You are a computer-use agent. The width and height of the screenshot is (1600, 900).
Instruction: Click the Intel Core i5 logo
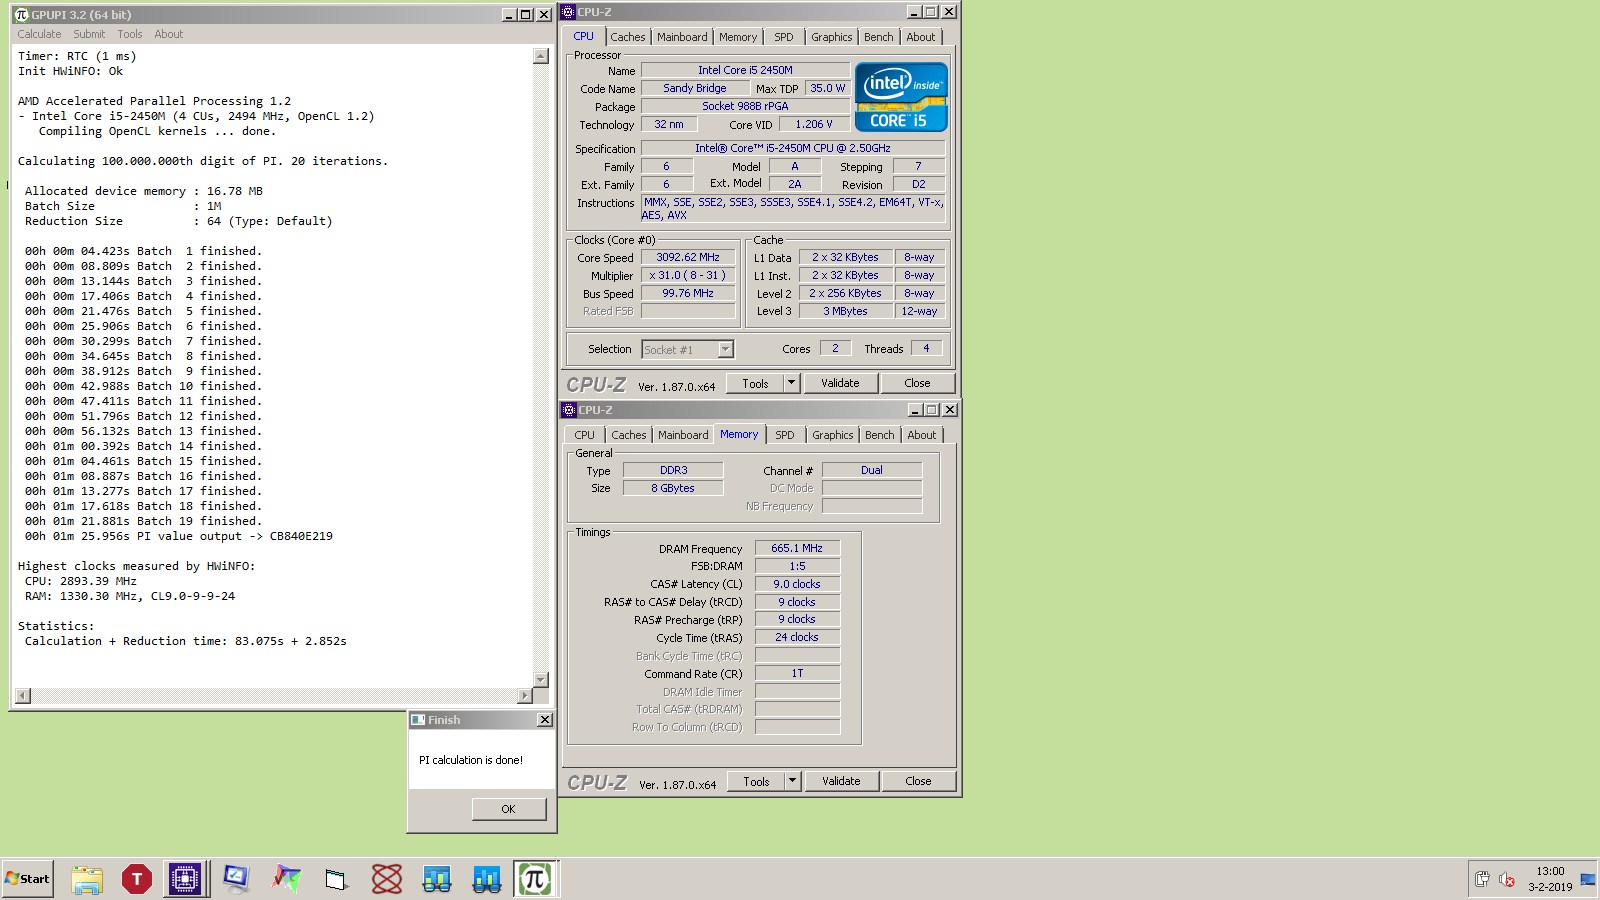(x=901, y=97)
